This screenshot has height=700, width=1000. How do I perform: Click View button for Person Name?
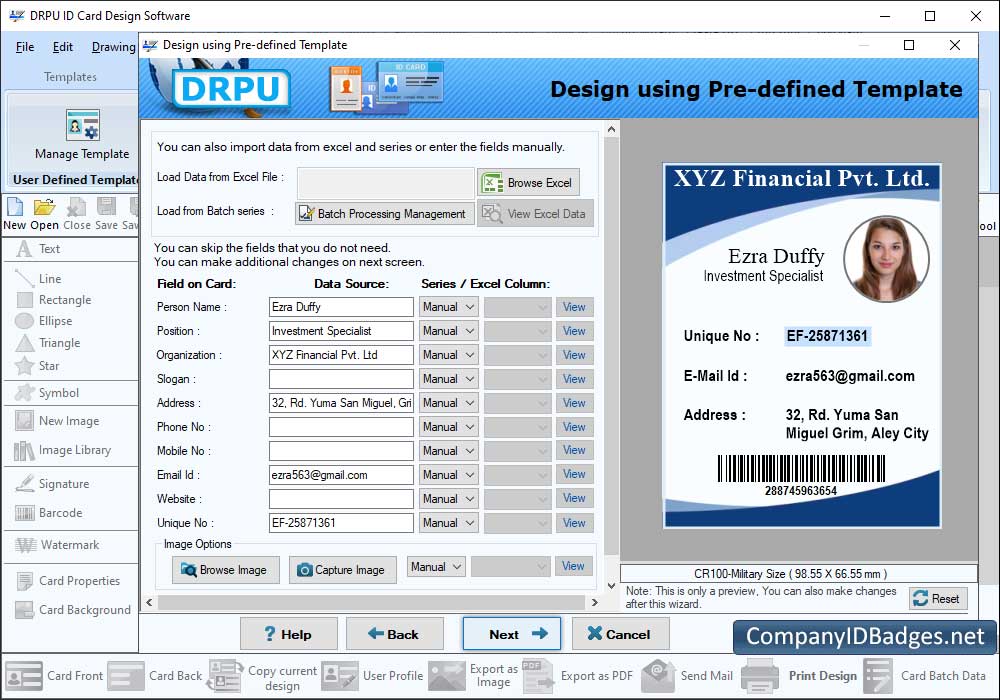[x=574, y=307]
